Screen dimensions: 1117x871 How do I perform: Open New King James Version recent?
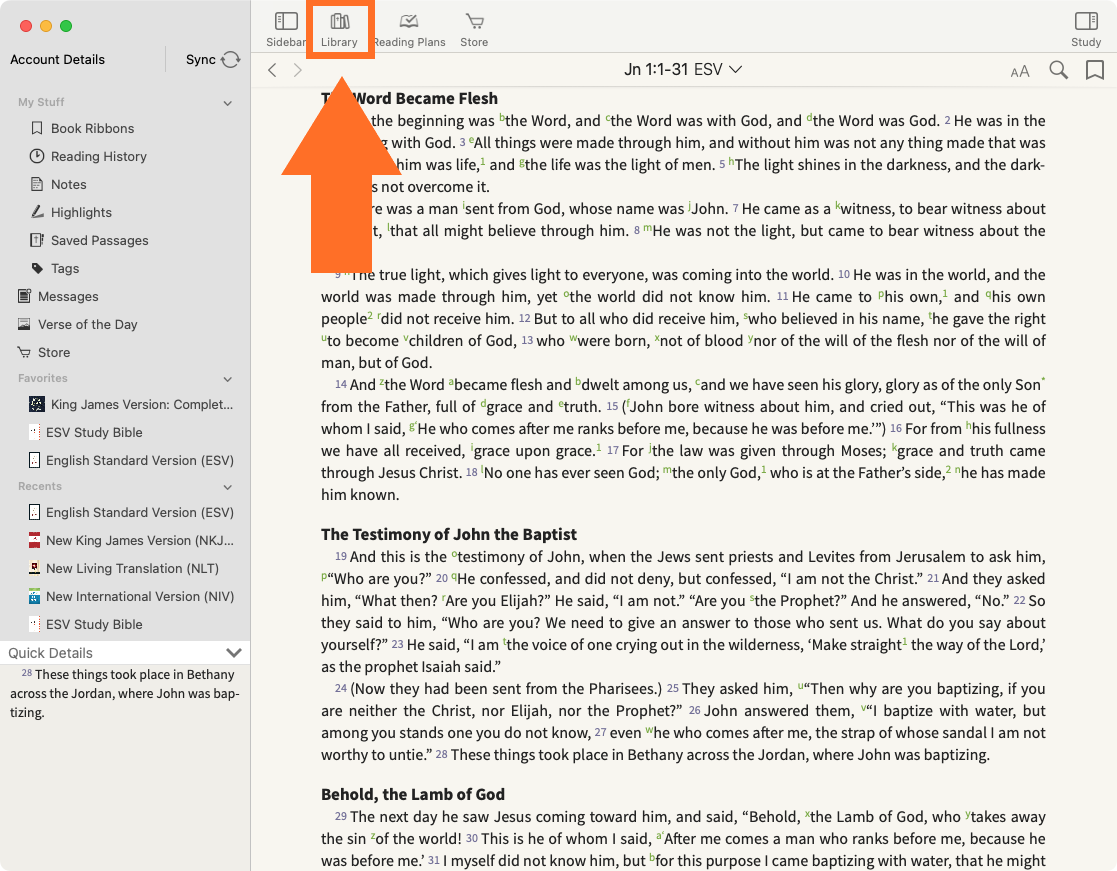point(140,541)
